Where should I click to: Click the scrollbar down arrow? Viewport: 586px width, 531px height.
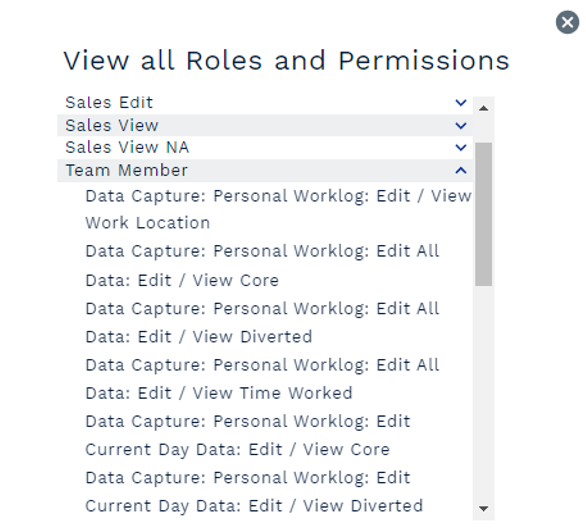click(x=484, y=509)
